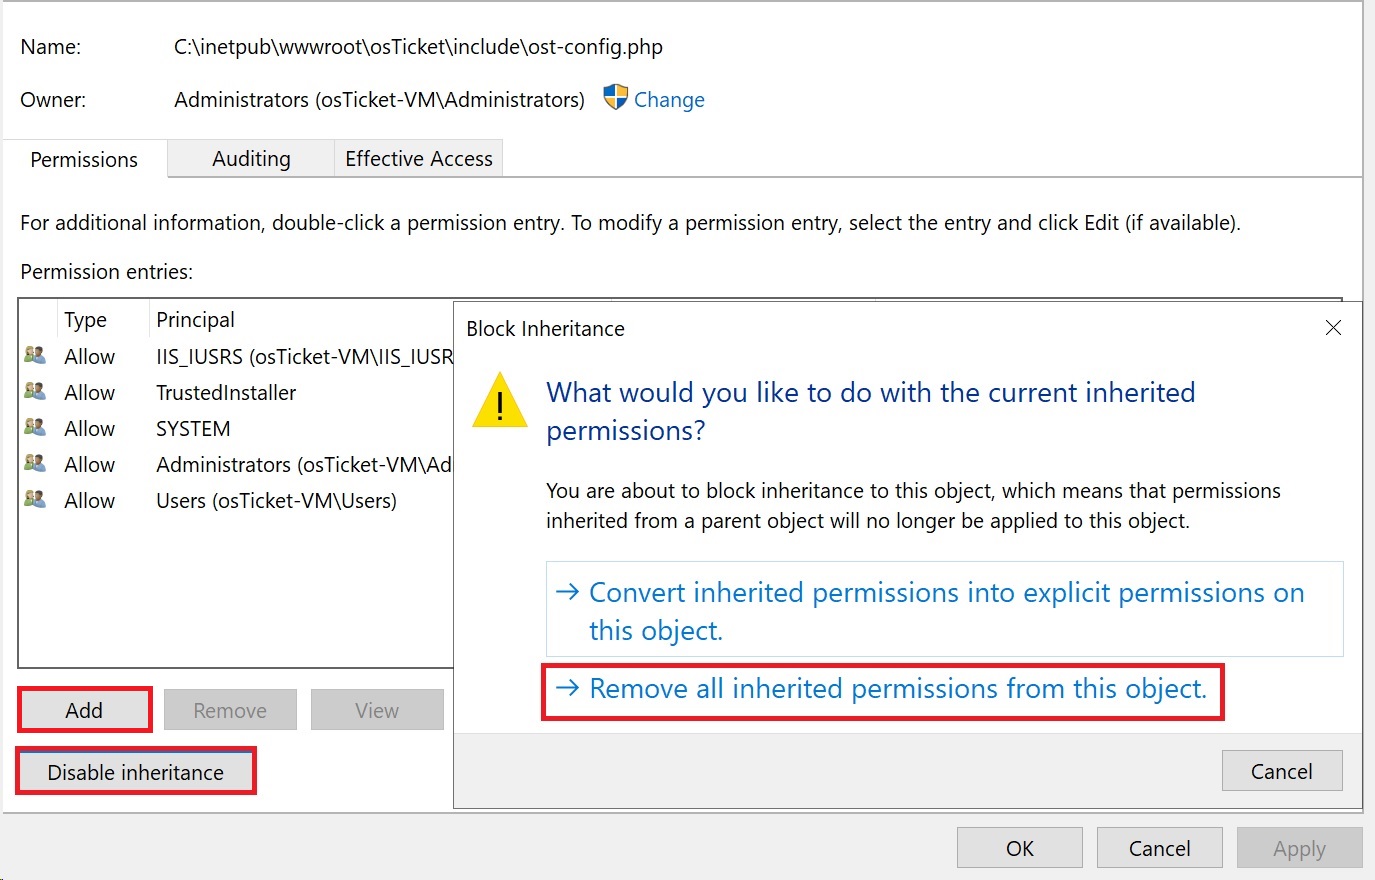The width and height of the screenshot is (1375, 880).
Task: Switch to the Auditing tab
Action: [251, 159]
